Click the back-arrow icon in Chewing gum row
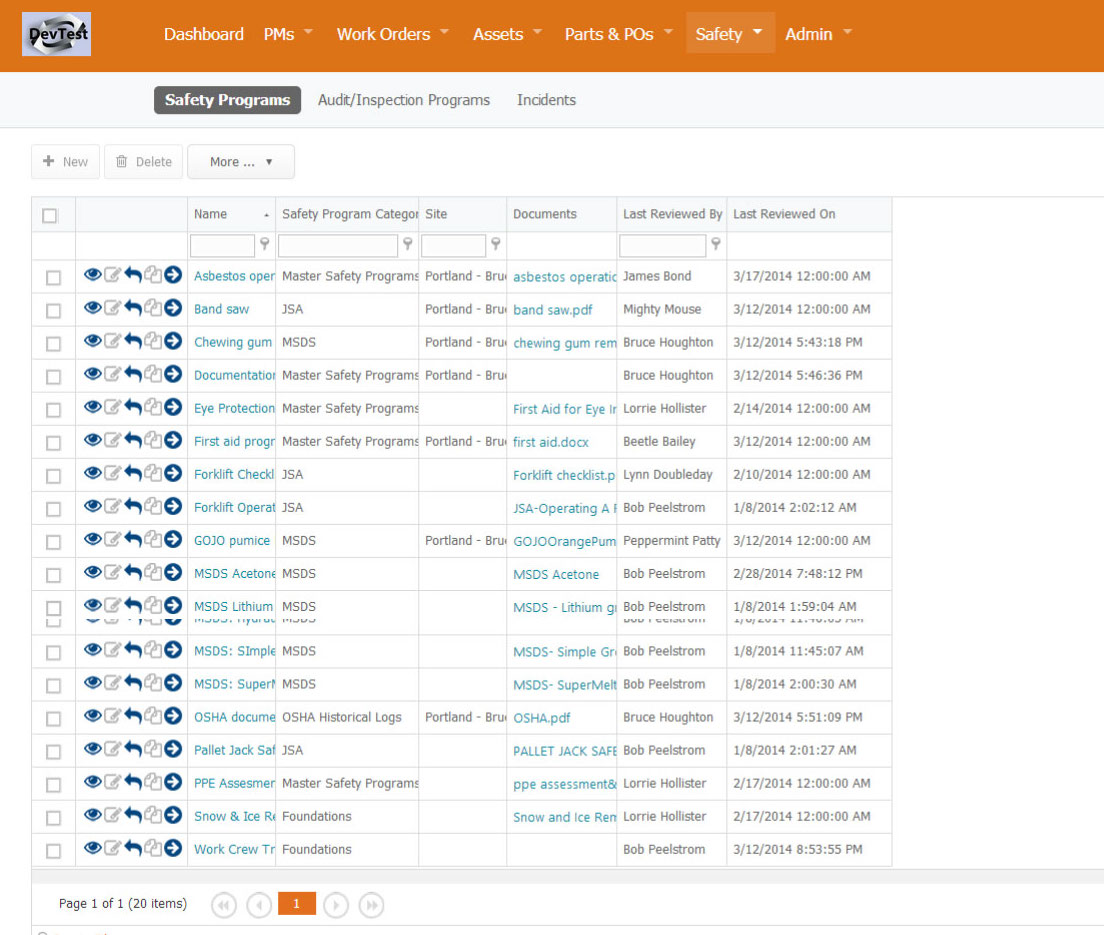The image size is (1104, 935). coord(132,341)
